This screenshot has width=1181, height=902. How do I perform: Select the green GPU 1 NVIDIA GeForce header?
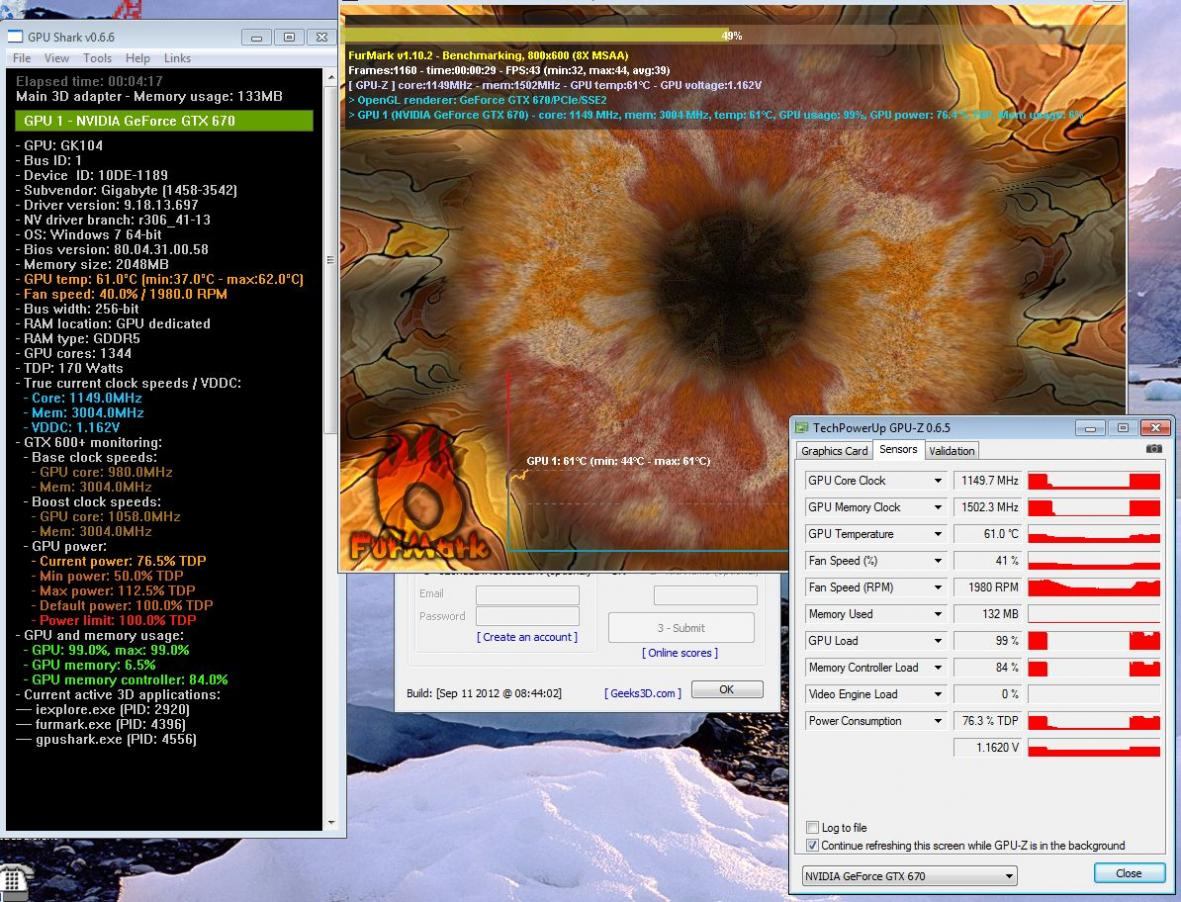click(x=164, y=120)
